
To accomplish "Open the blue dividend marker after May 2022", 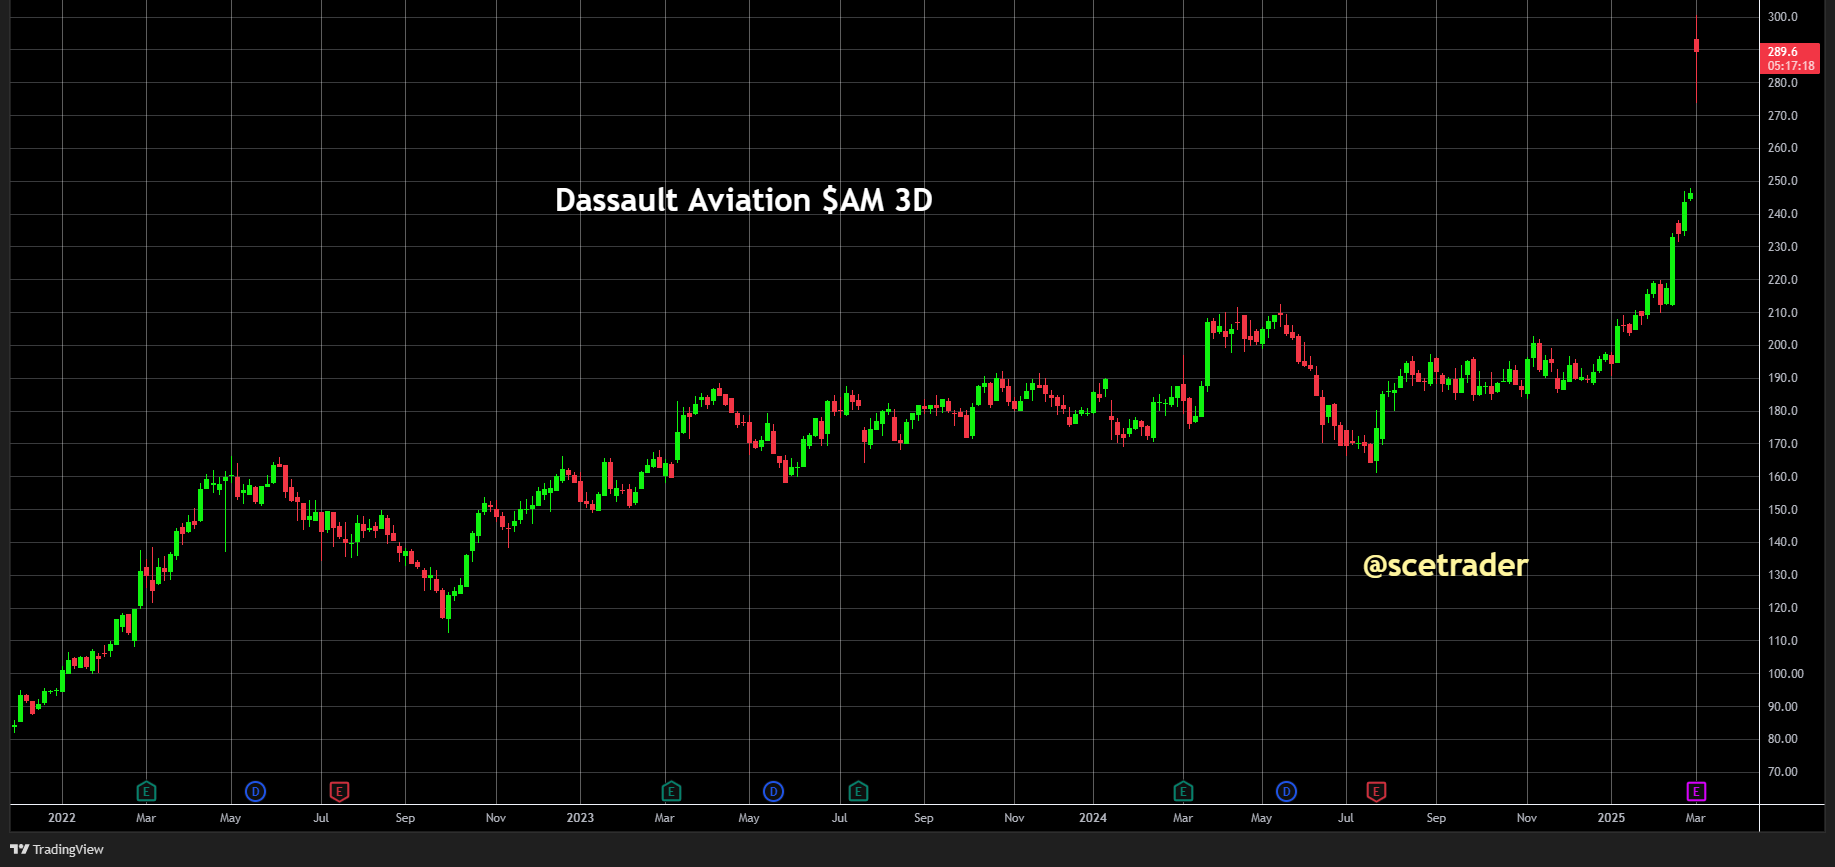I will click(256, 792).
